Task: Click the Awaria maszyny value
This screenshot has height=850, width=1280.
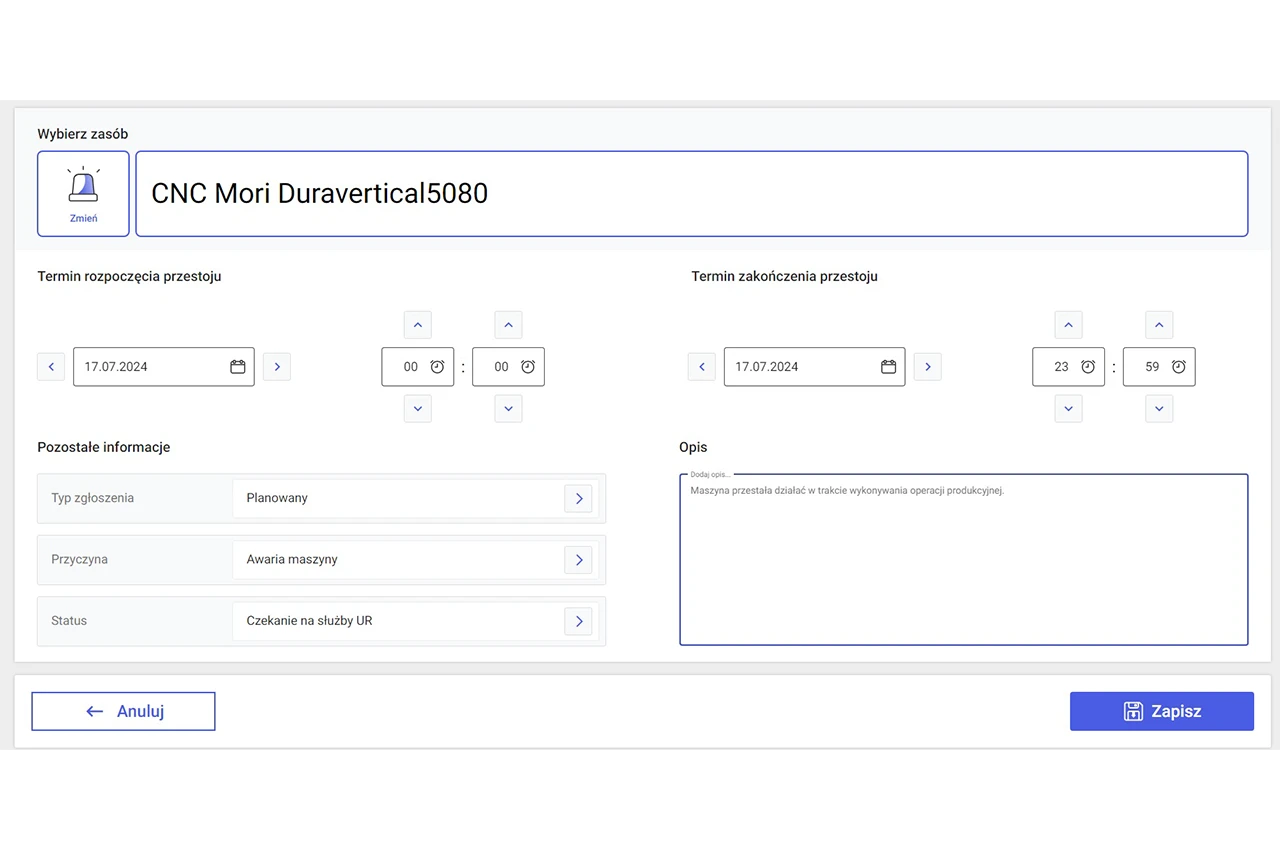Action: (292, 560)
